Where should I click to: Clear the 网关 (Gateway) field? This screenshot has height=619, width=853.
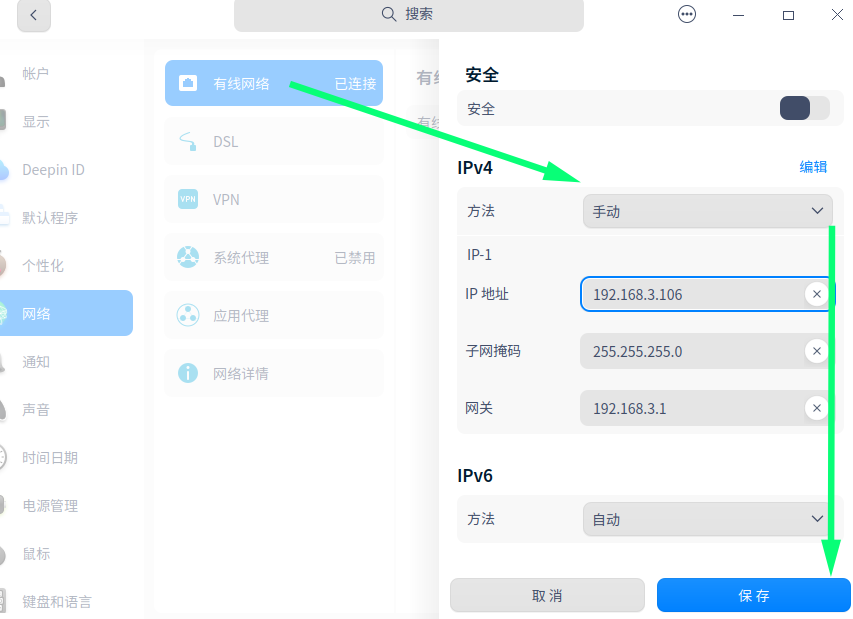pos(817,408)
